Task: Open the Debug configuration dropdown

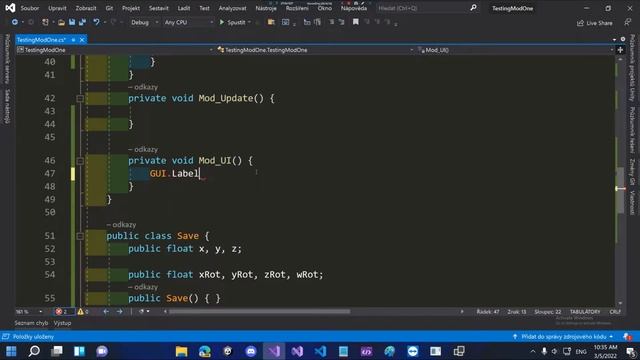Action: point(144,22)
